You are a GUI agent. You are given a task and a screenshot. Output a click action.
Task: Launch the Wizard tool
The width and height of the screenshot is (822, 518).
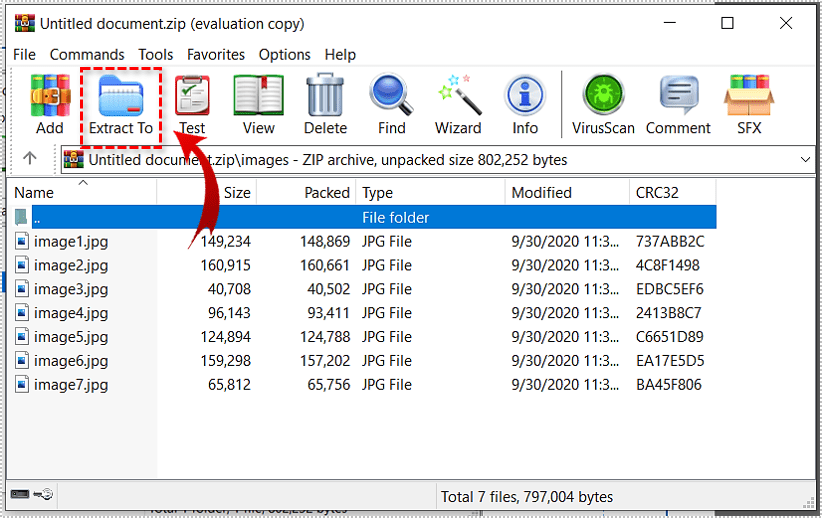coord(458,104)
